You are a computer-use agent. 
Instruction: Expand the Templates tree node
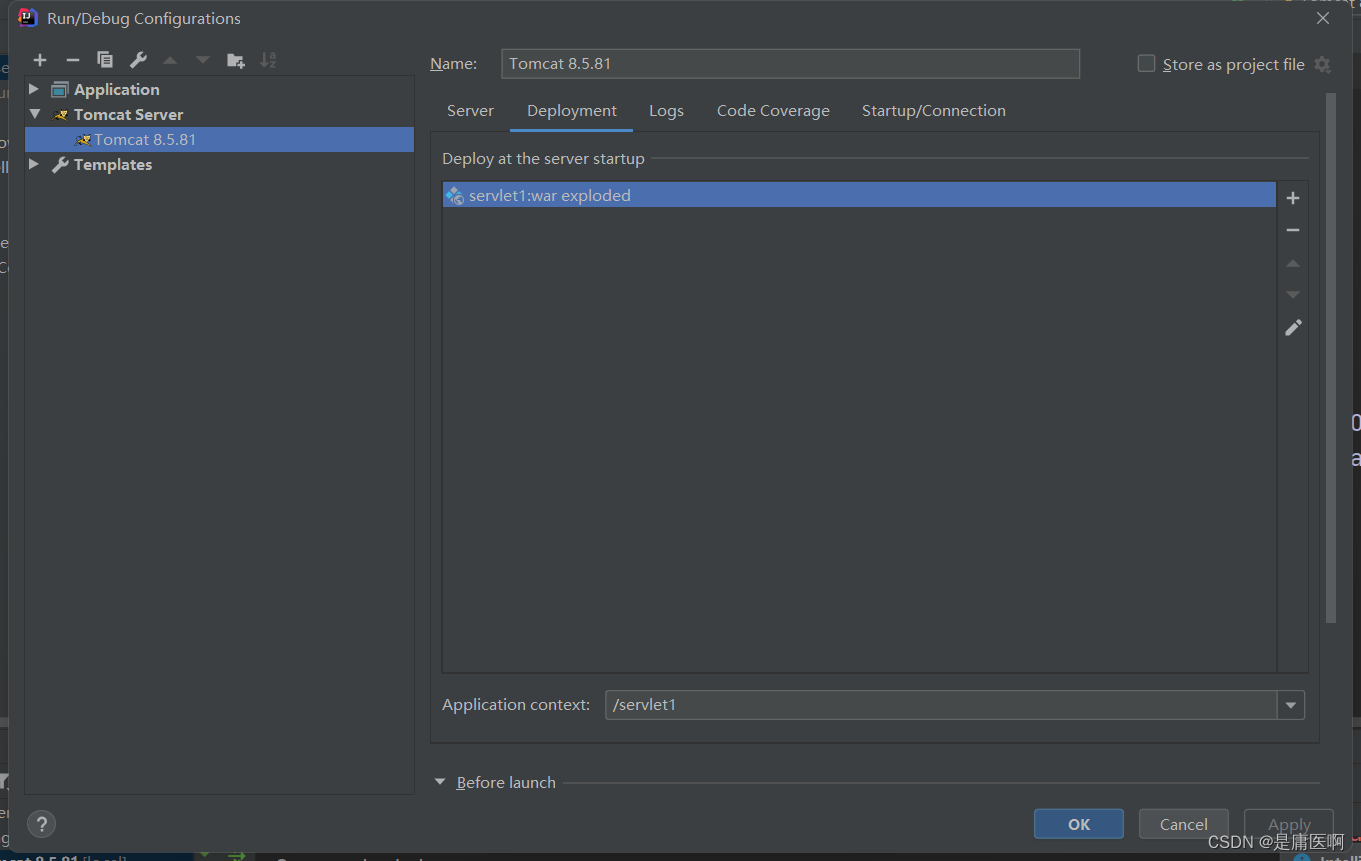(x=34, y=164)
